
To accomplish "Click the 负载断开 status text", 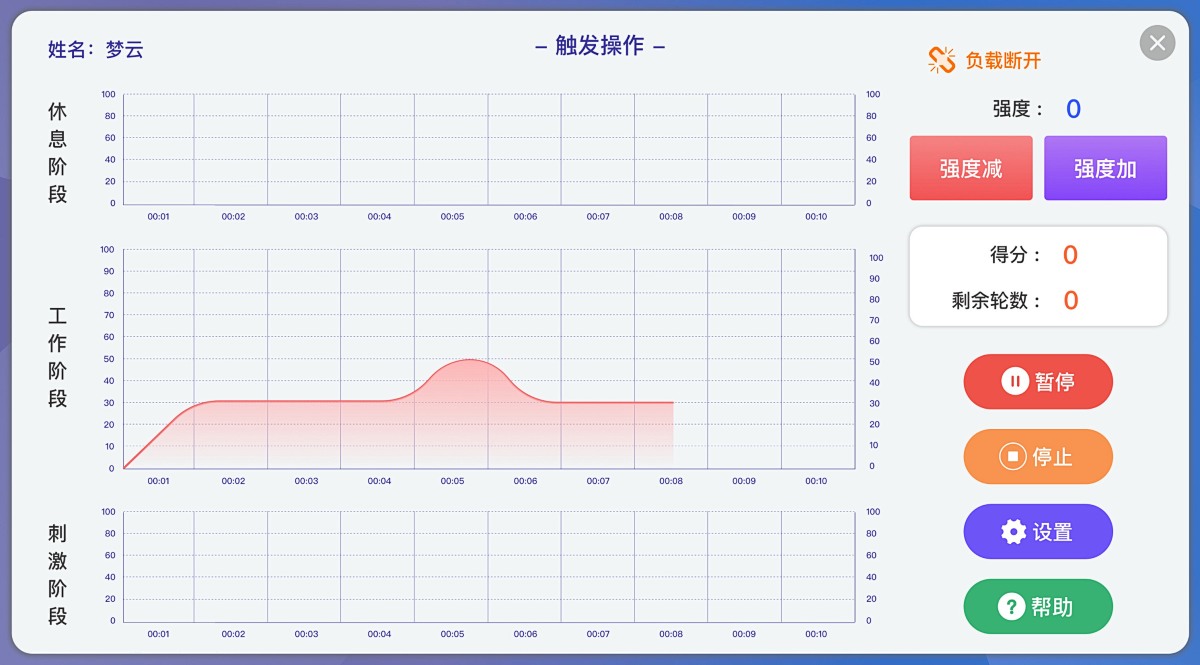I will coord(1003,61).
